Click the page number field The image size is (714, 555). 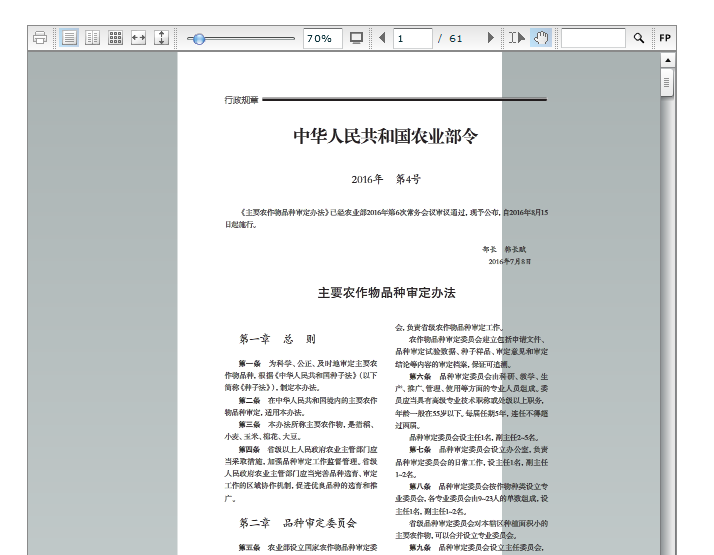[413, 38]
